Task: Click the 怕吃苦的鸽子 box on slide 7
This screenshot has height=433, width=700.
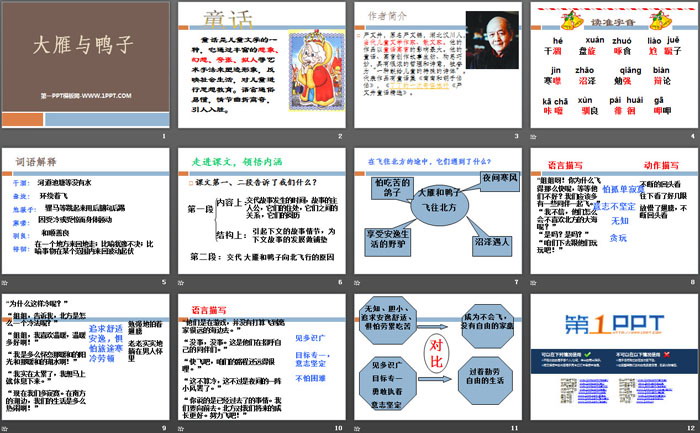Action: click(392, 188)
